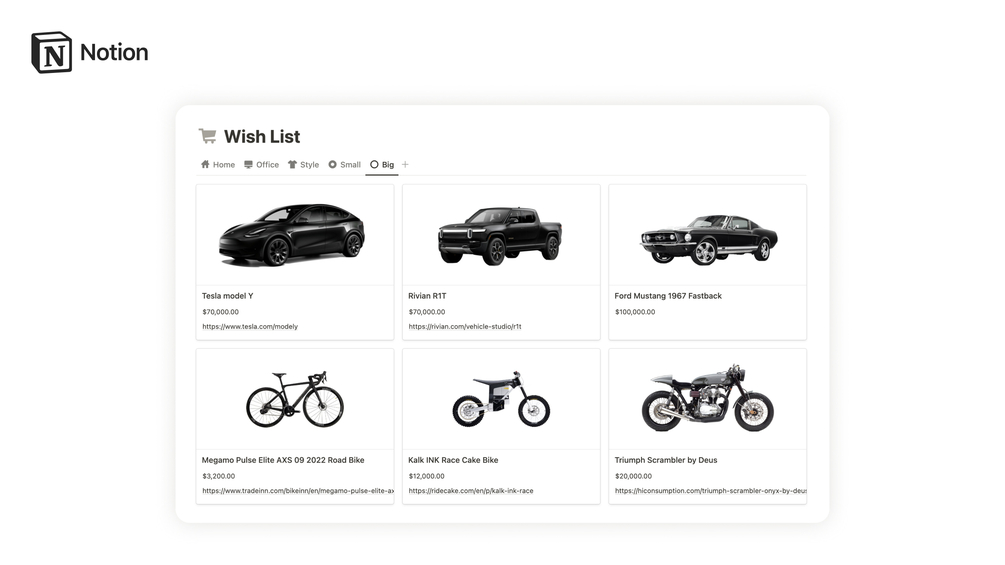Open the hiconsumption.com Triumph Scrambler link

coord(710,491)
